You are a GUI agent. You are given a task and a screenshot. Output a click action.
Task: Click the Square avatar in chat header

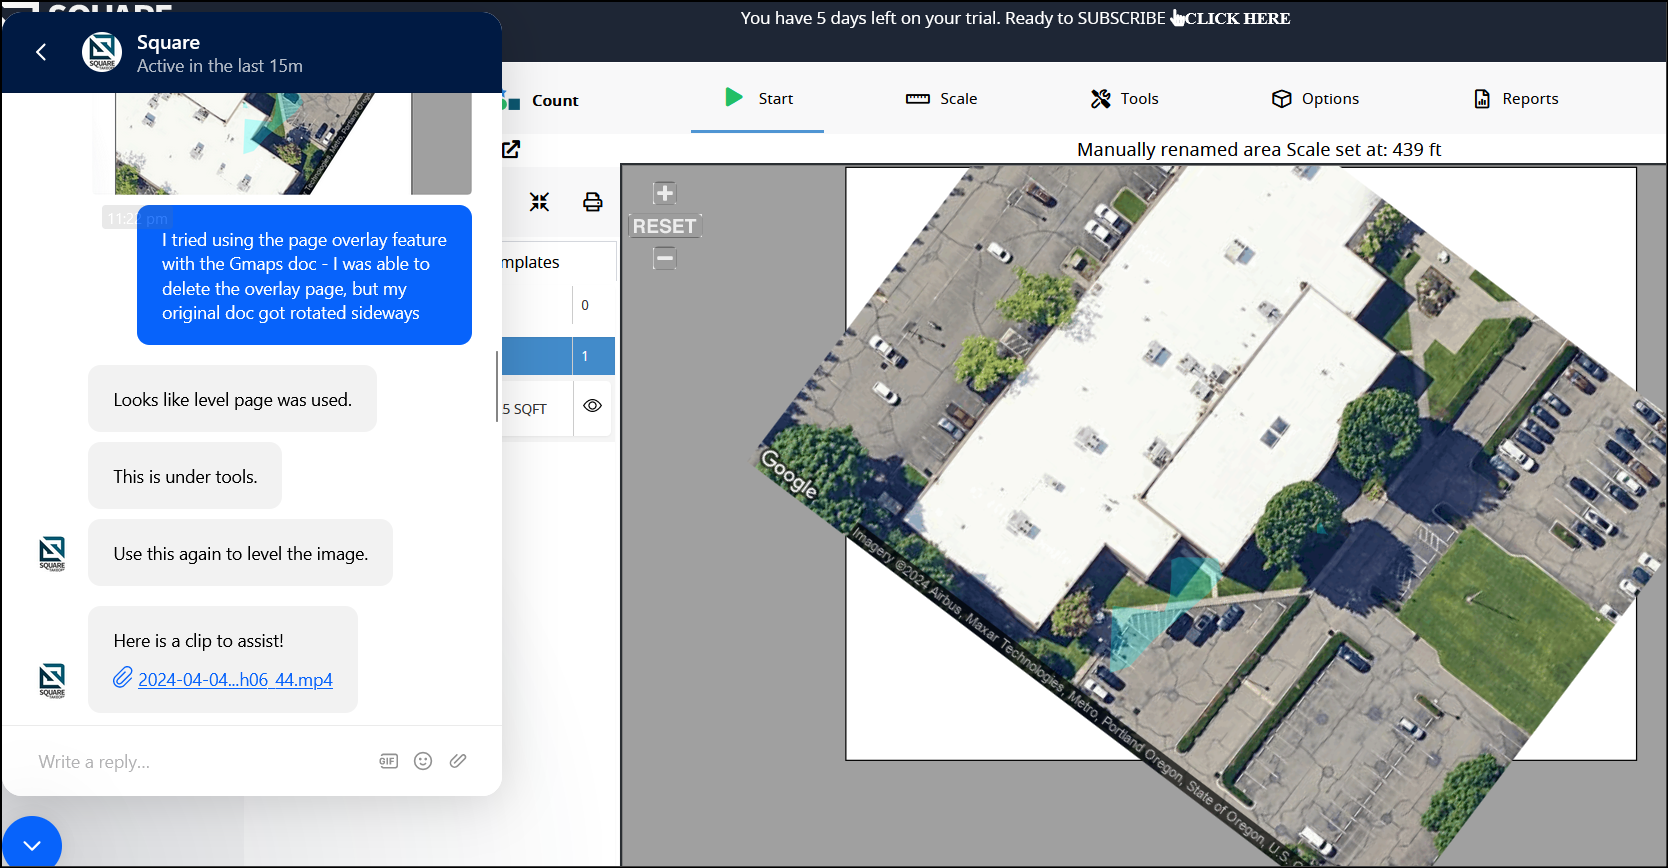tap(102, 52)
